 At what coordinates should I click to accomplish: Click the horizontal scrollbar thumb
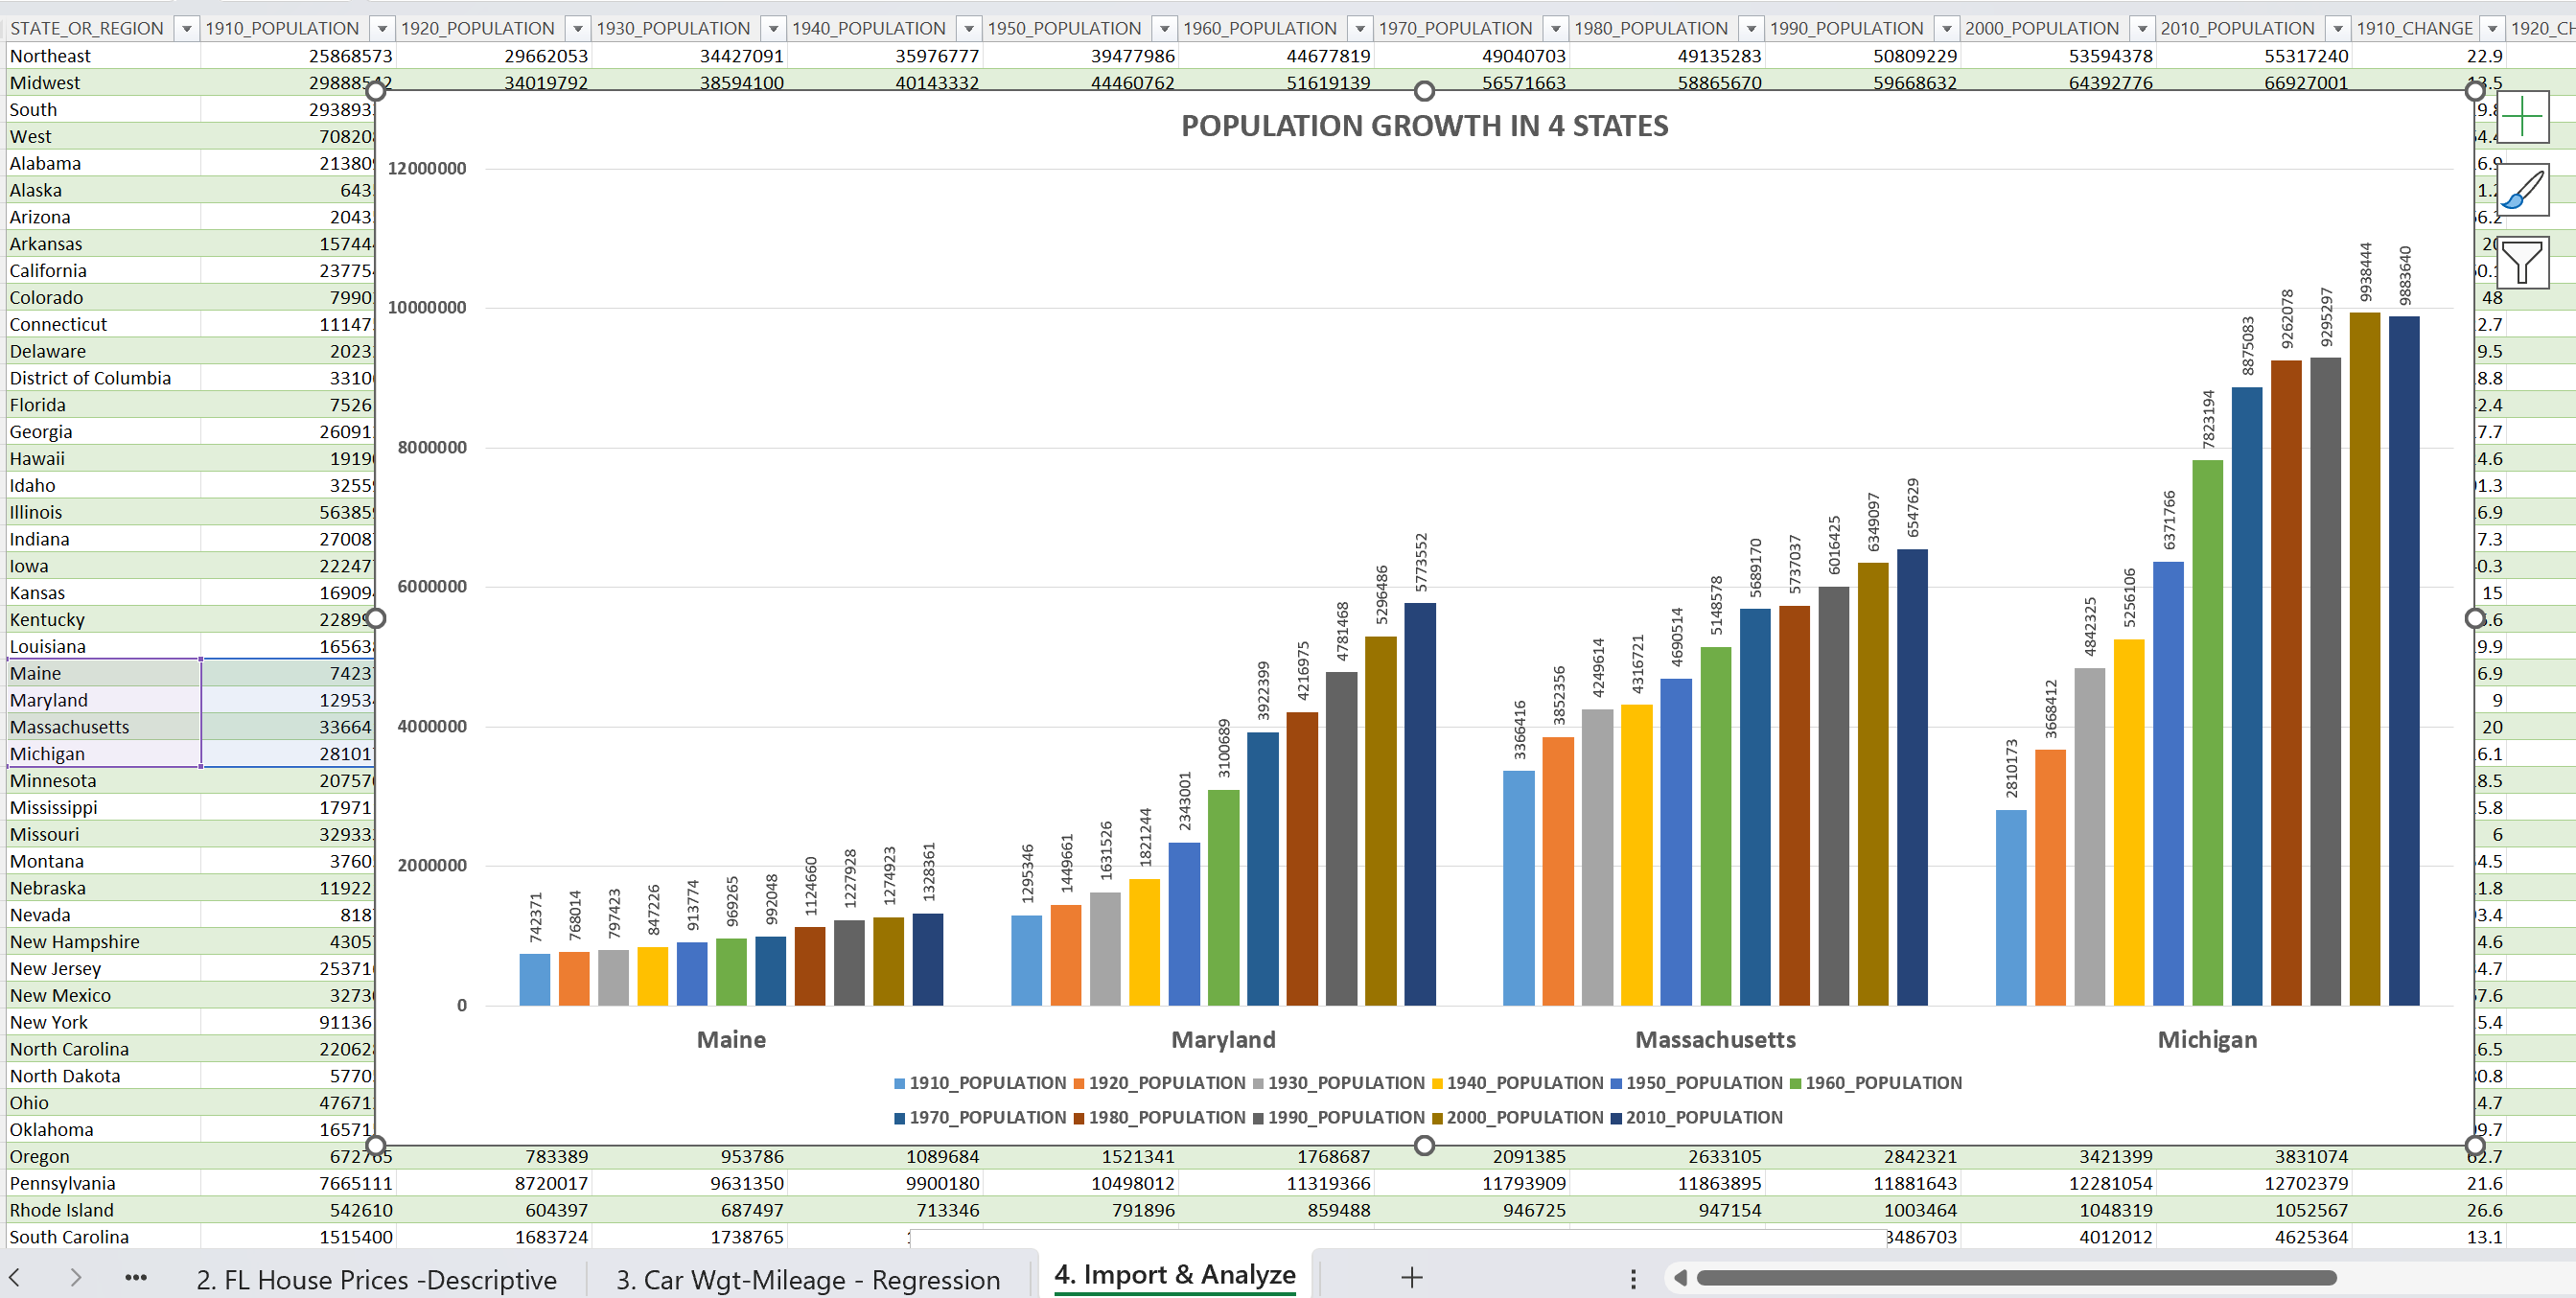(x=2015, y=1277)
